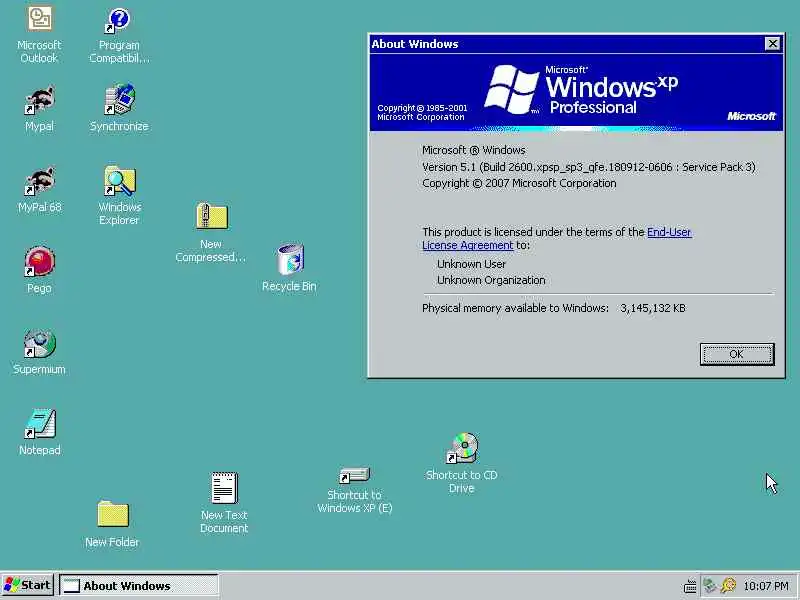Select the Notepad desktop shortcut
800x600 pixels.
[x=39, y=432]
